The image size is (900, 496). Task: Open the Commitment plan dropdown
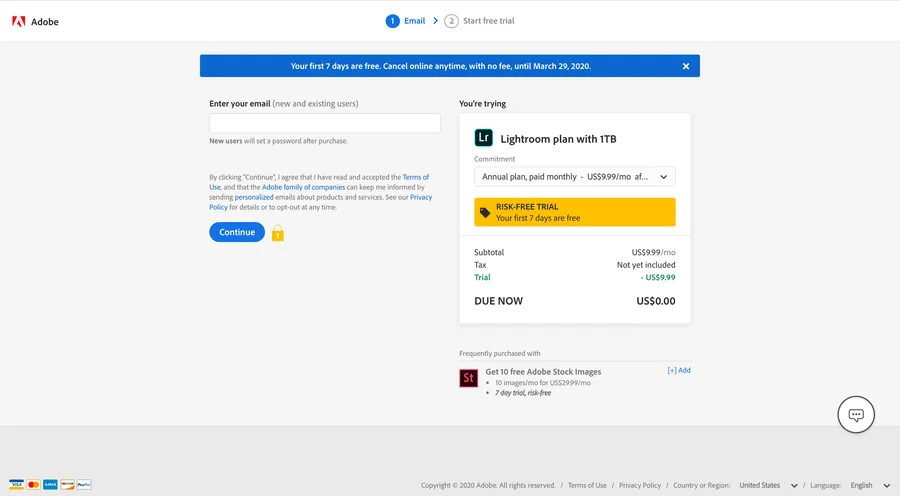click(575, 177)
